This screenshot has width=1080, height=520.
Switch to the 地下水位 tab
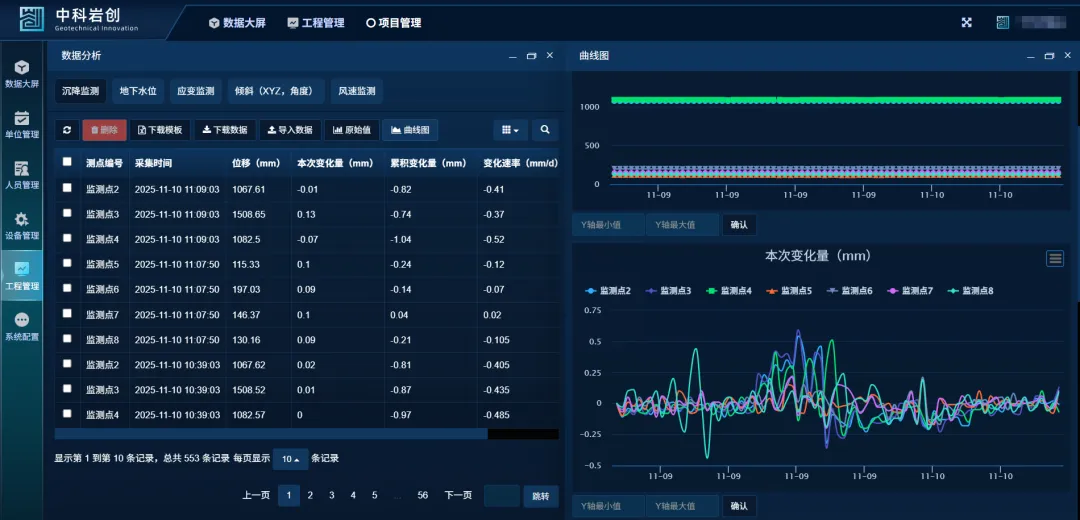click(x=138, y=91)
